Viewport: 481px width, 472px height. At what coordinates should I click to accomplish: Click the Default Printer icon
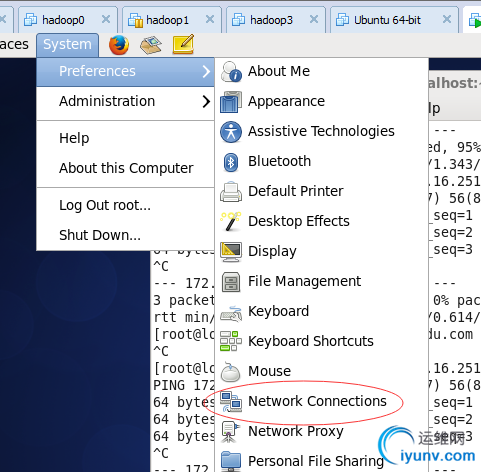231,192
